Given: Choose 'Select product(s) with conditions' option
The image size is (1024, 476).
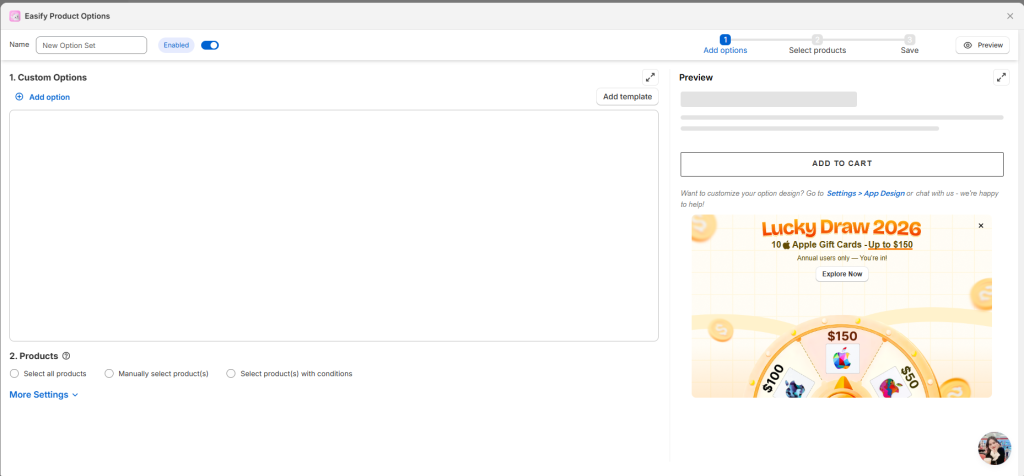Looking at the screenshot, I should click(x=231, y=374).
